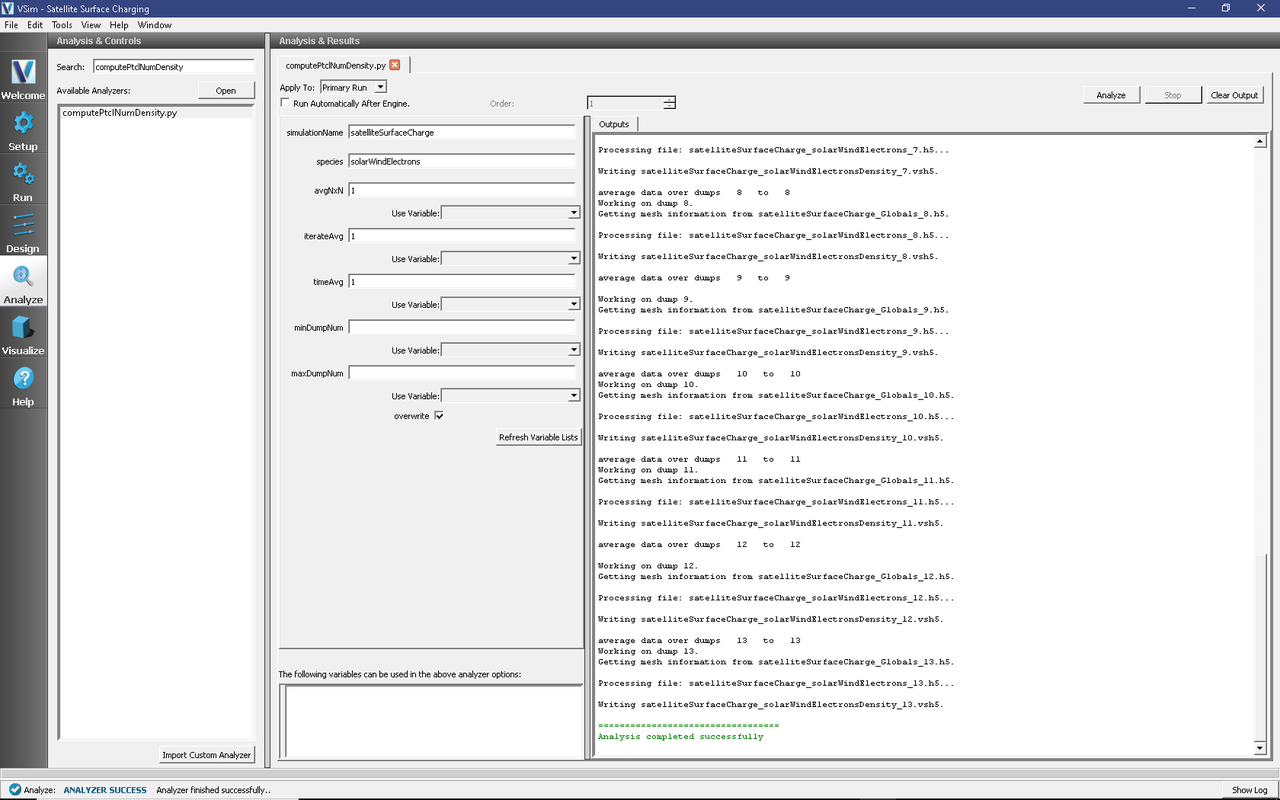This screenshot has height=800, width=1280.
Task: Click the Show Log button
Action: tap(1249, 790)
